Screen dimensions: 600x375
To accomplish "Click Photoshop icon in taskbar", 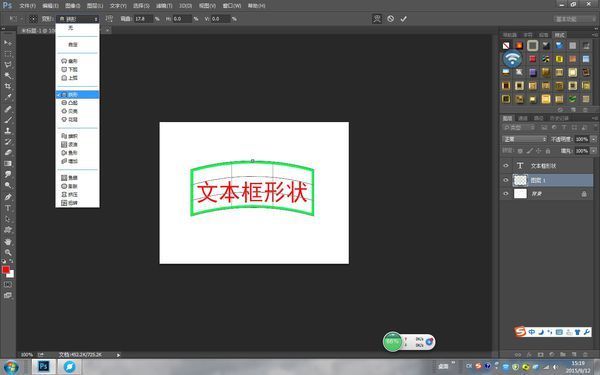I will click(43, 367).
